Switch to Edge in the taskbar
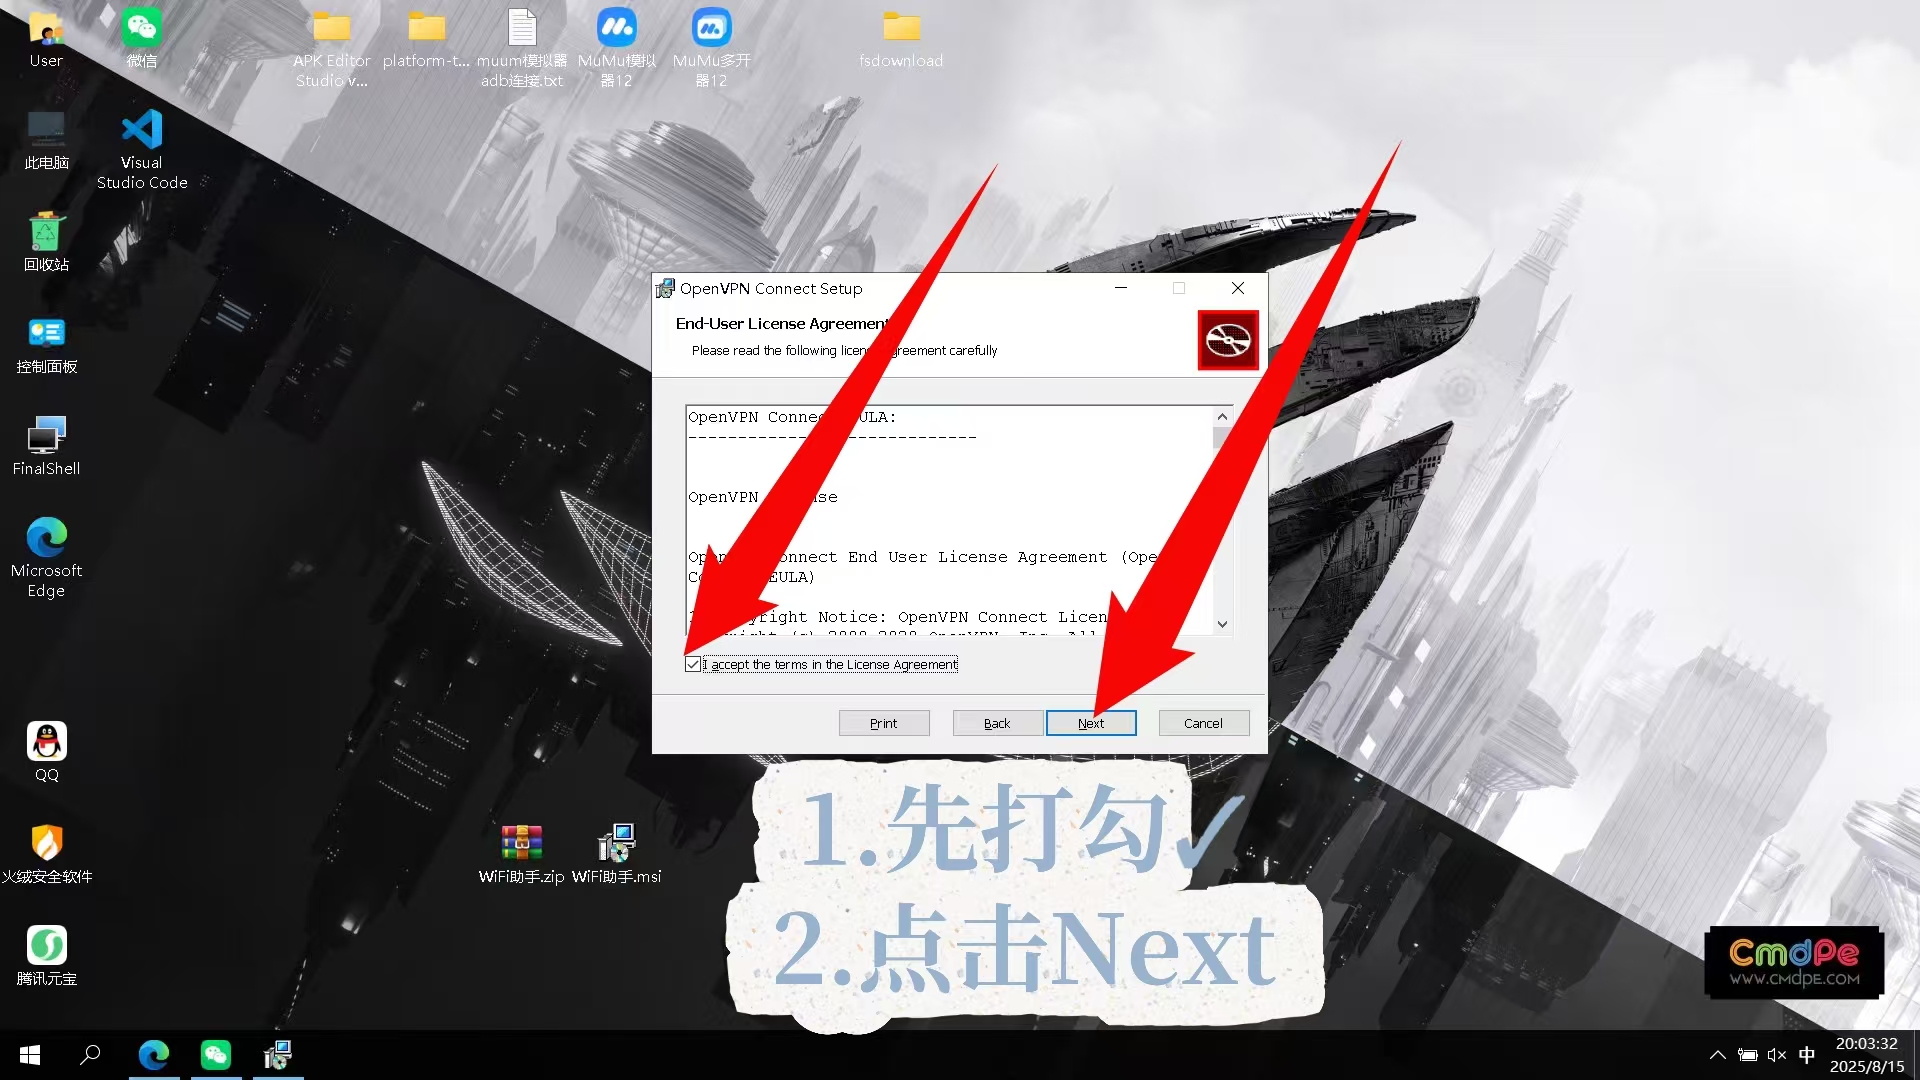Image resolution: width=1920 pixels, height=1080 pixels. pyautogui.click(x=154, y=1055)
